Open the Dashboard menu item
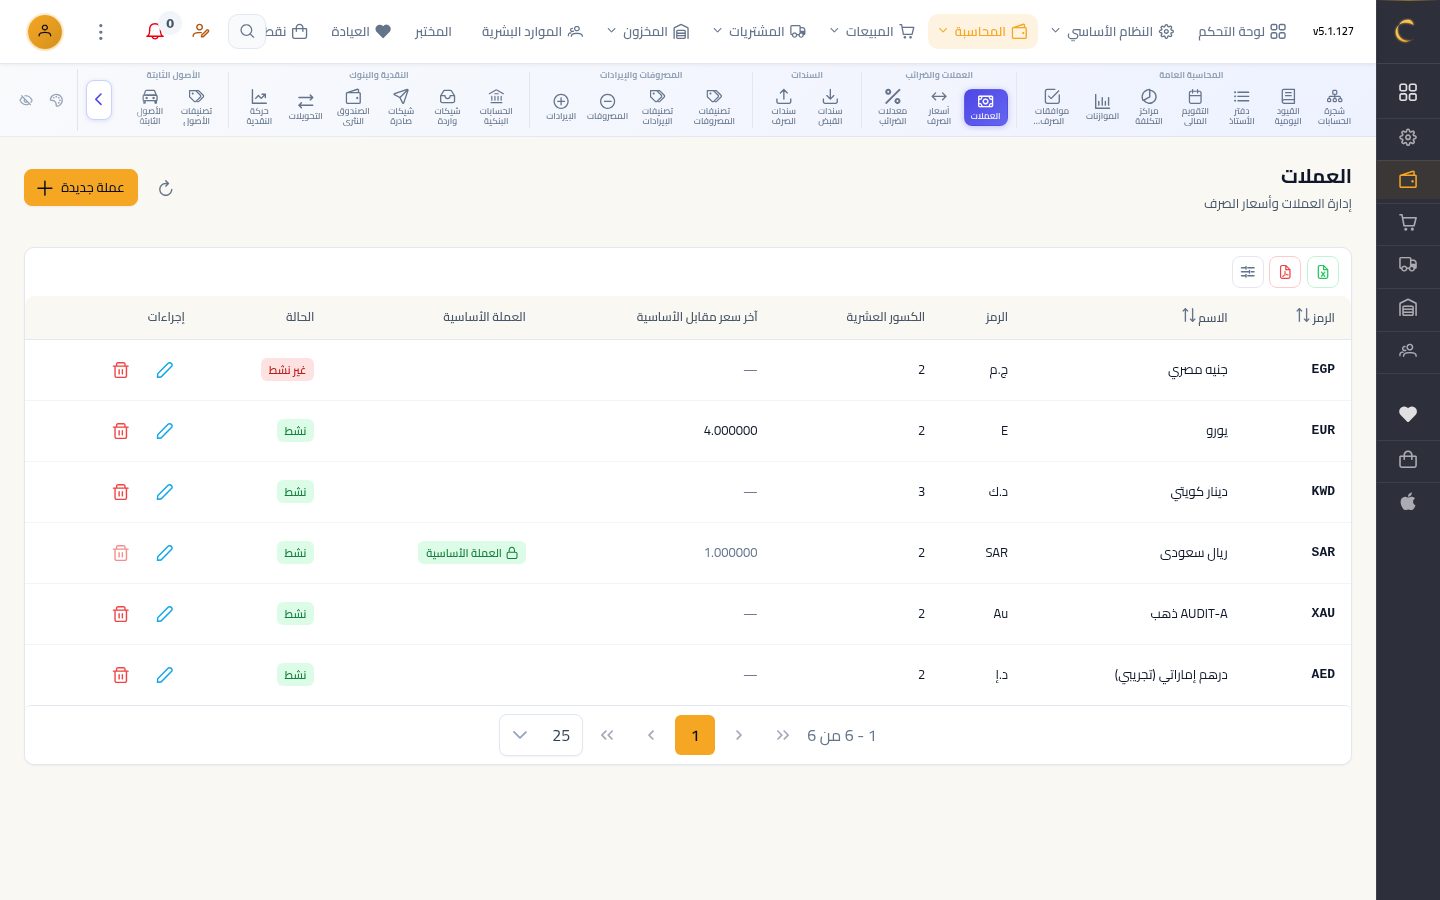This screenshot has height=900, width=1440. pyautogui.click(x=1242, y=32)
